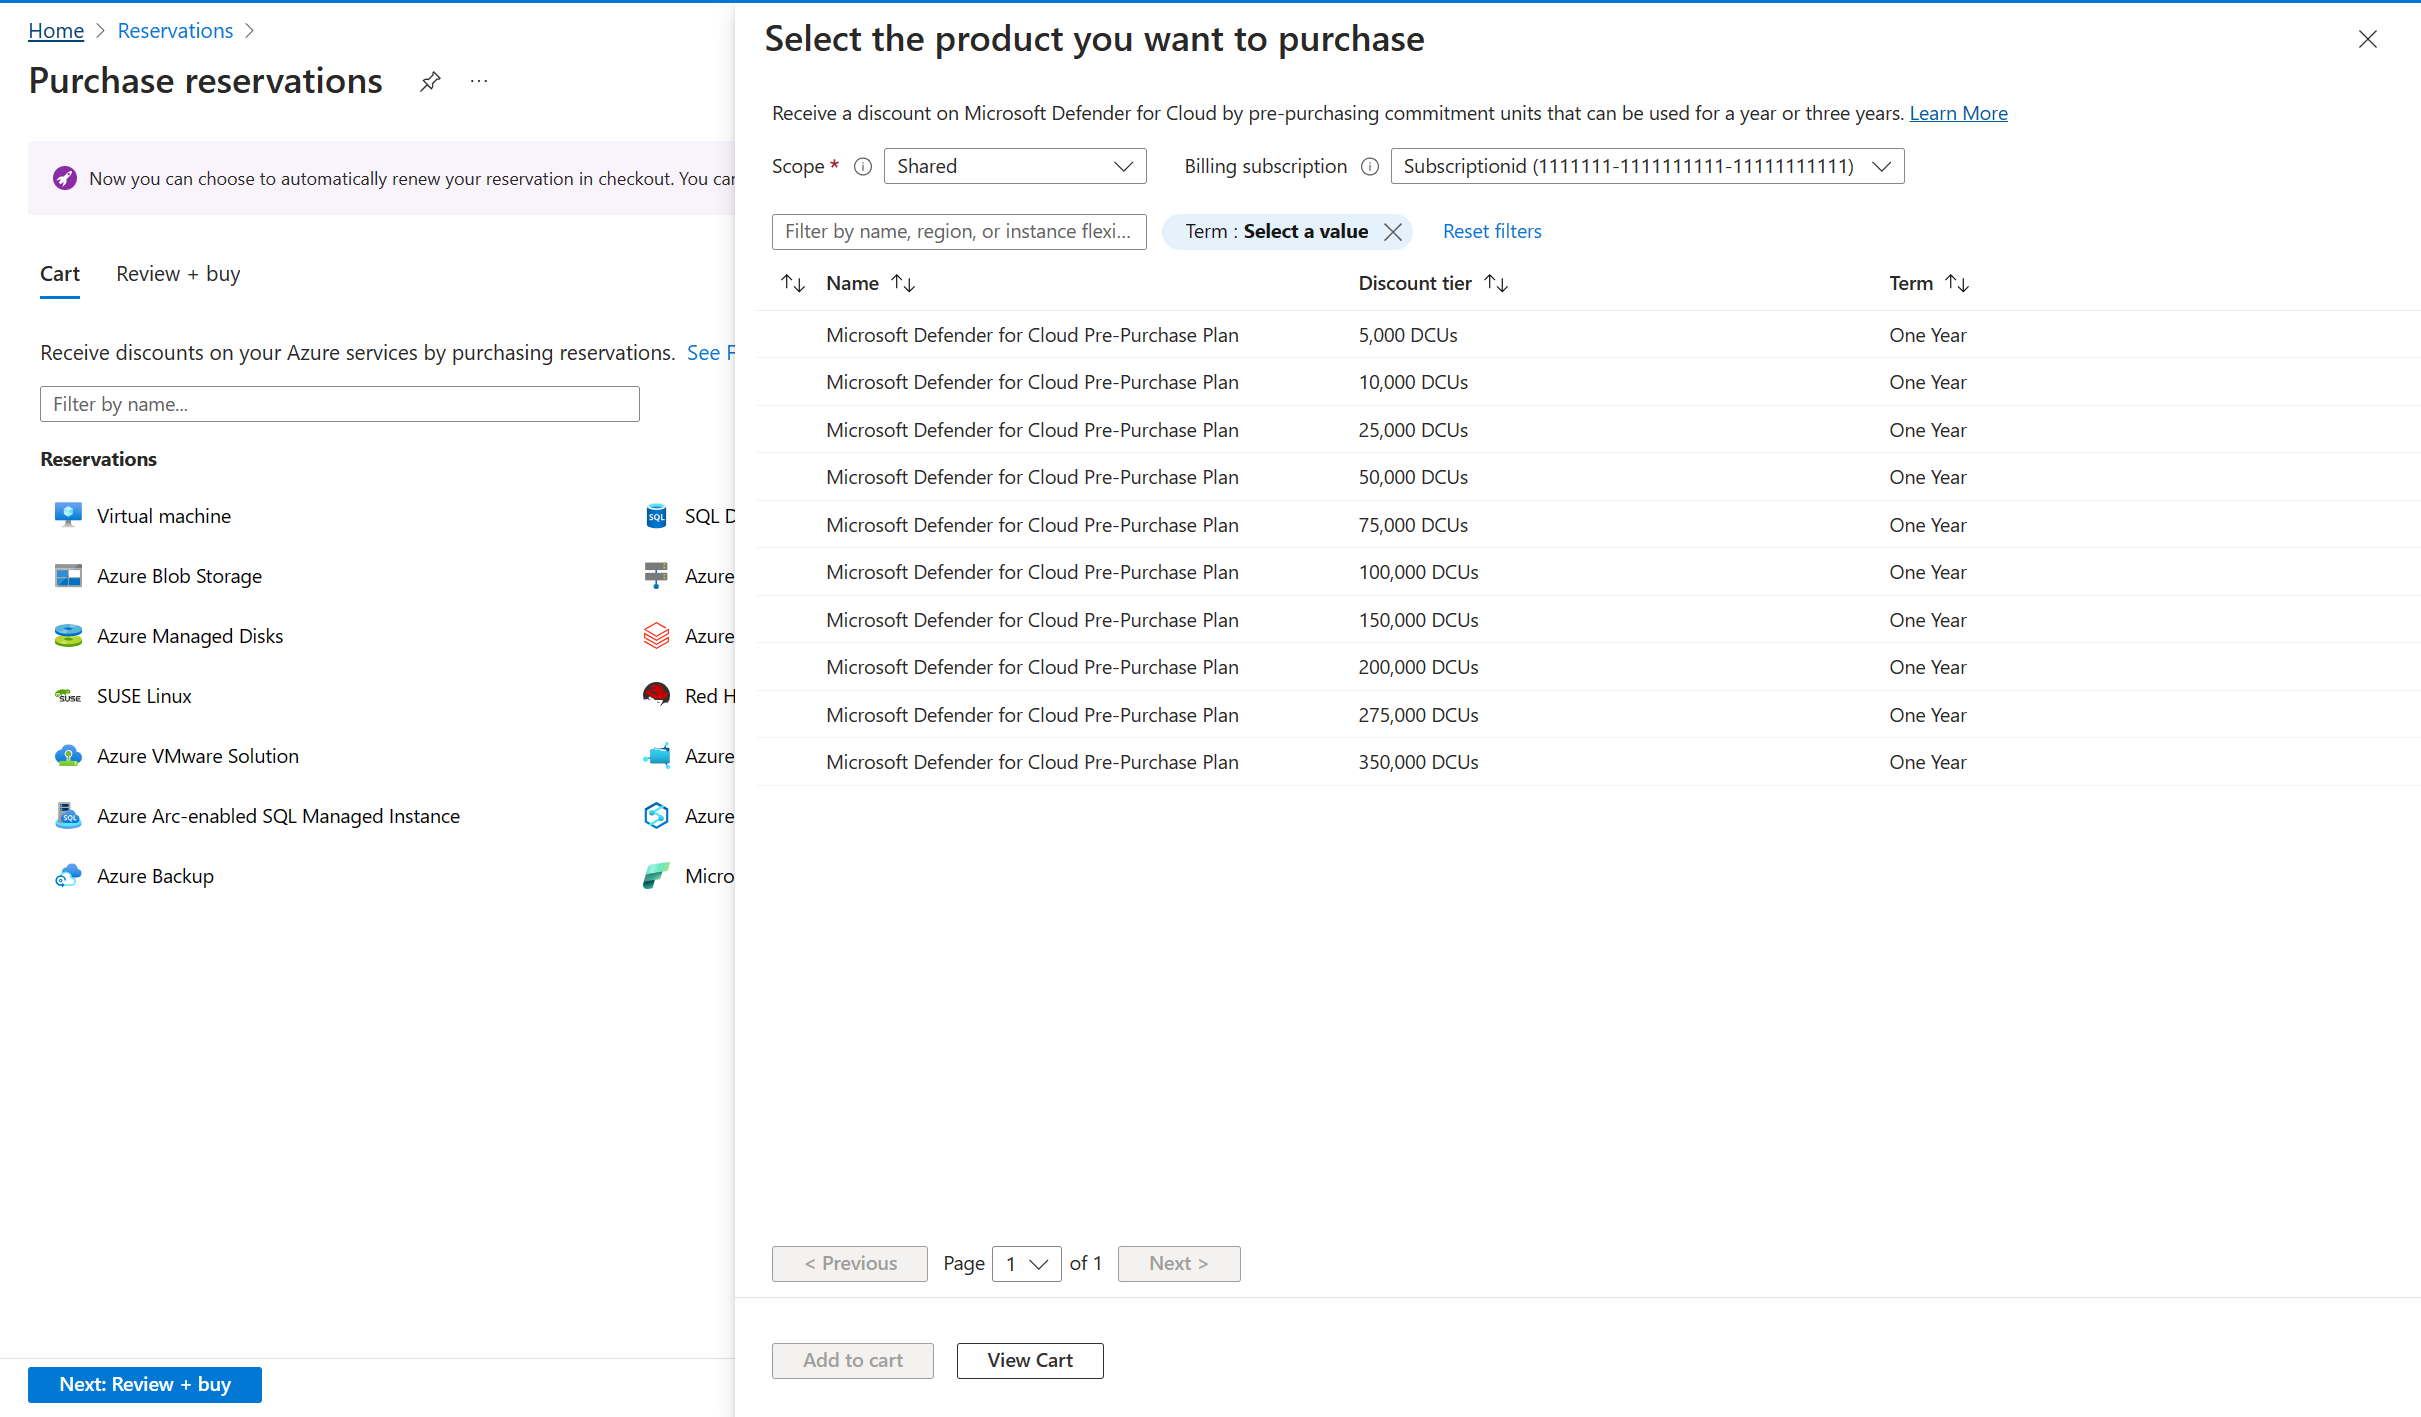Open the Azure Managed Disks icon
This screenshot has width=2421, height=1417.
click(x=68, y=636)
